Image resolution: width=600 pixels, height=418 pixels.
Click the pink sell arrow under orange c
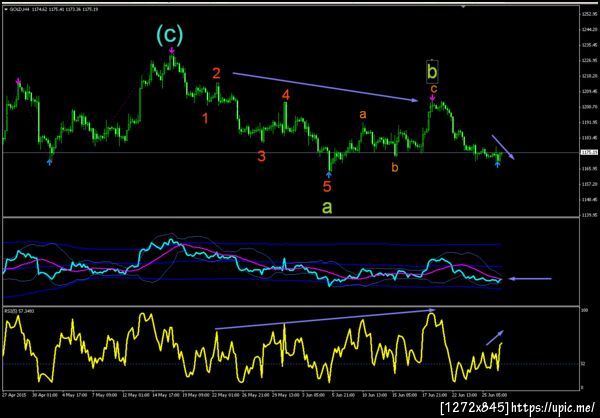(432, 98)
